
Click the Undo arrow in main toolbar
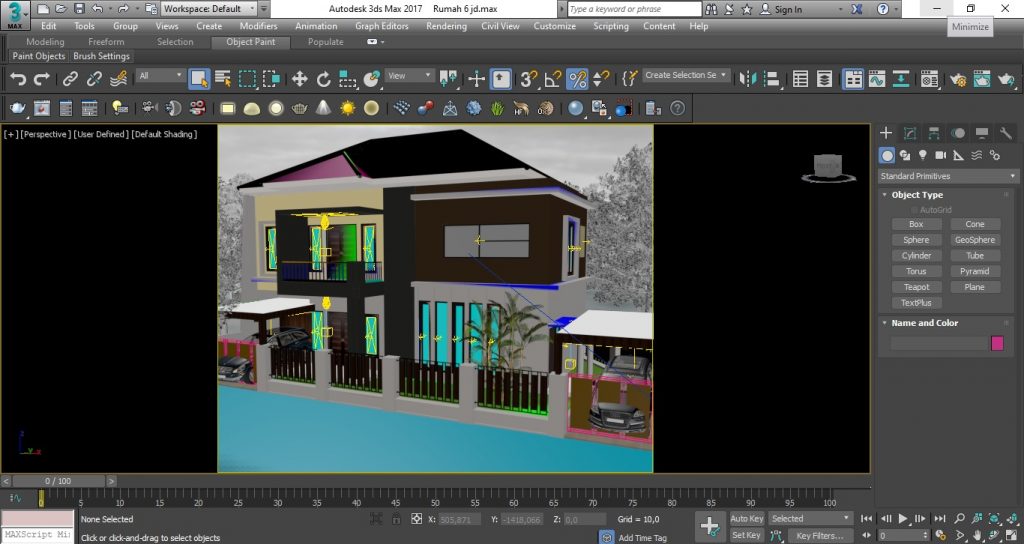point(18,79)
